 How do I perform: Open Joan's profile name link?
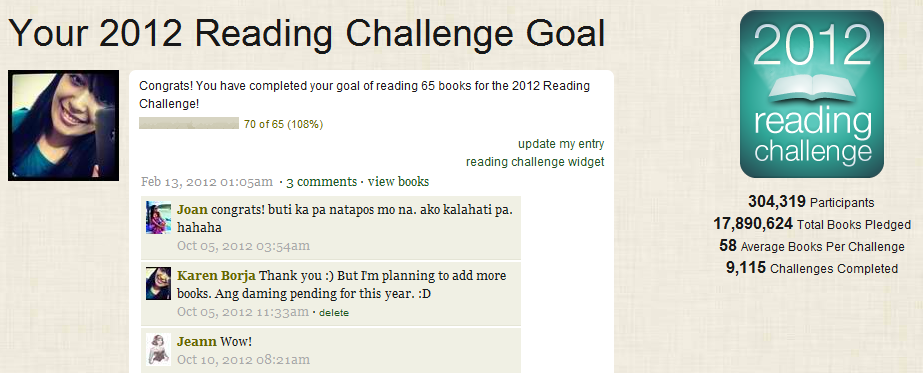(x=192, y=210)
